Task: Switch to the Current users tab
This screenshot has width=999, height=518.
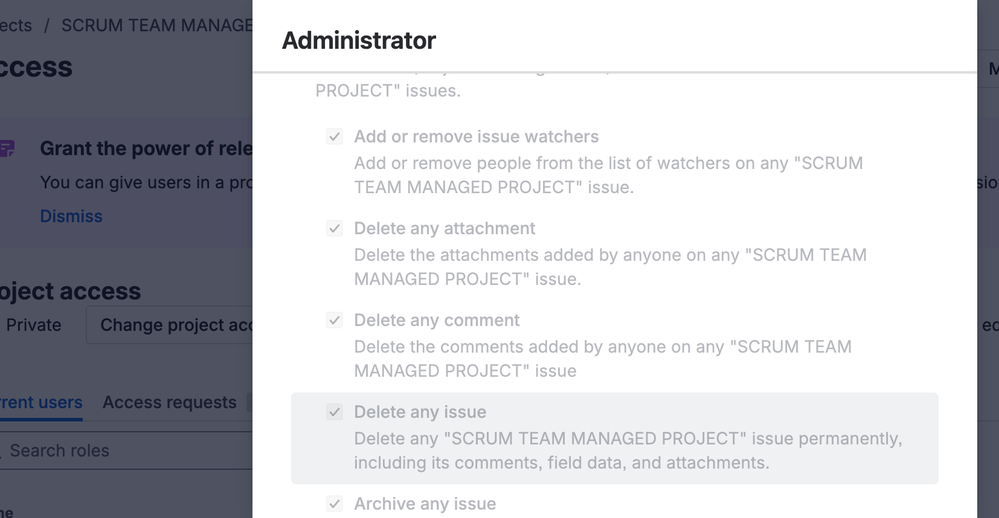Action: [x=40, y=402]
